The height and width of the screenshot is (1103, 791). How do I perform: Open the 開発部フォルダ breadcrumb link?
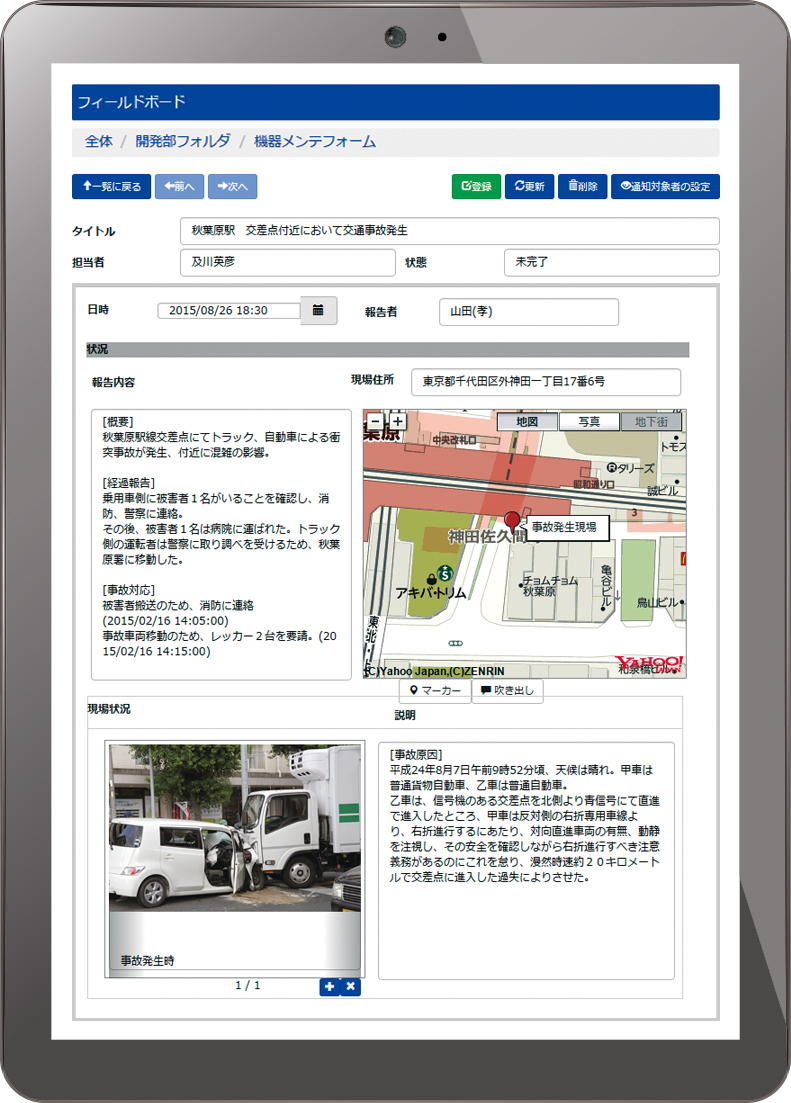tap(182, 141)
